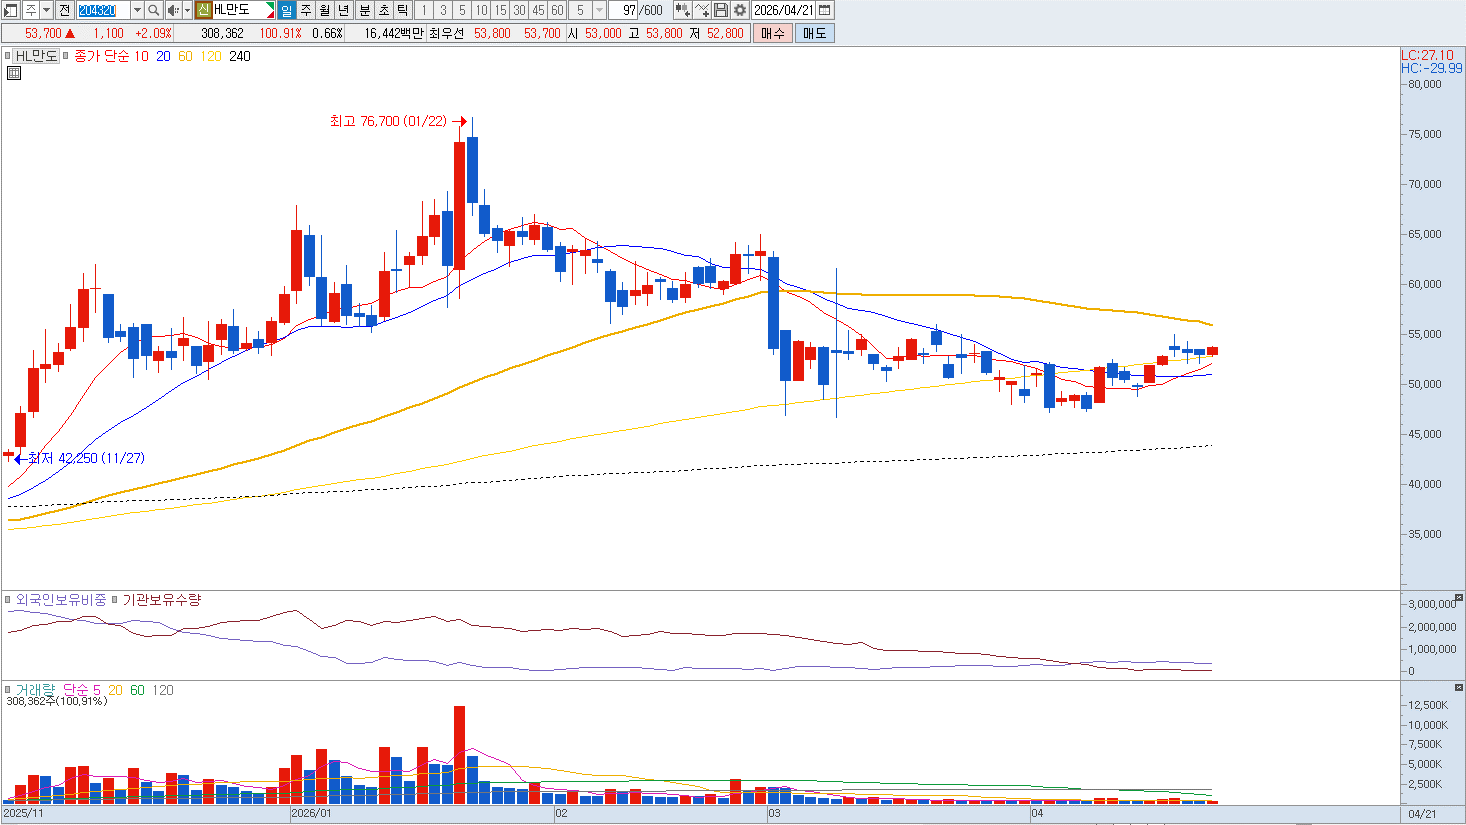Viewport: 1466px width, 825px height.
Task: Switch to weekly (주) chart period
Action: pos(306,10)
